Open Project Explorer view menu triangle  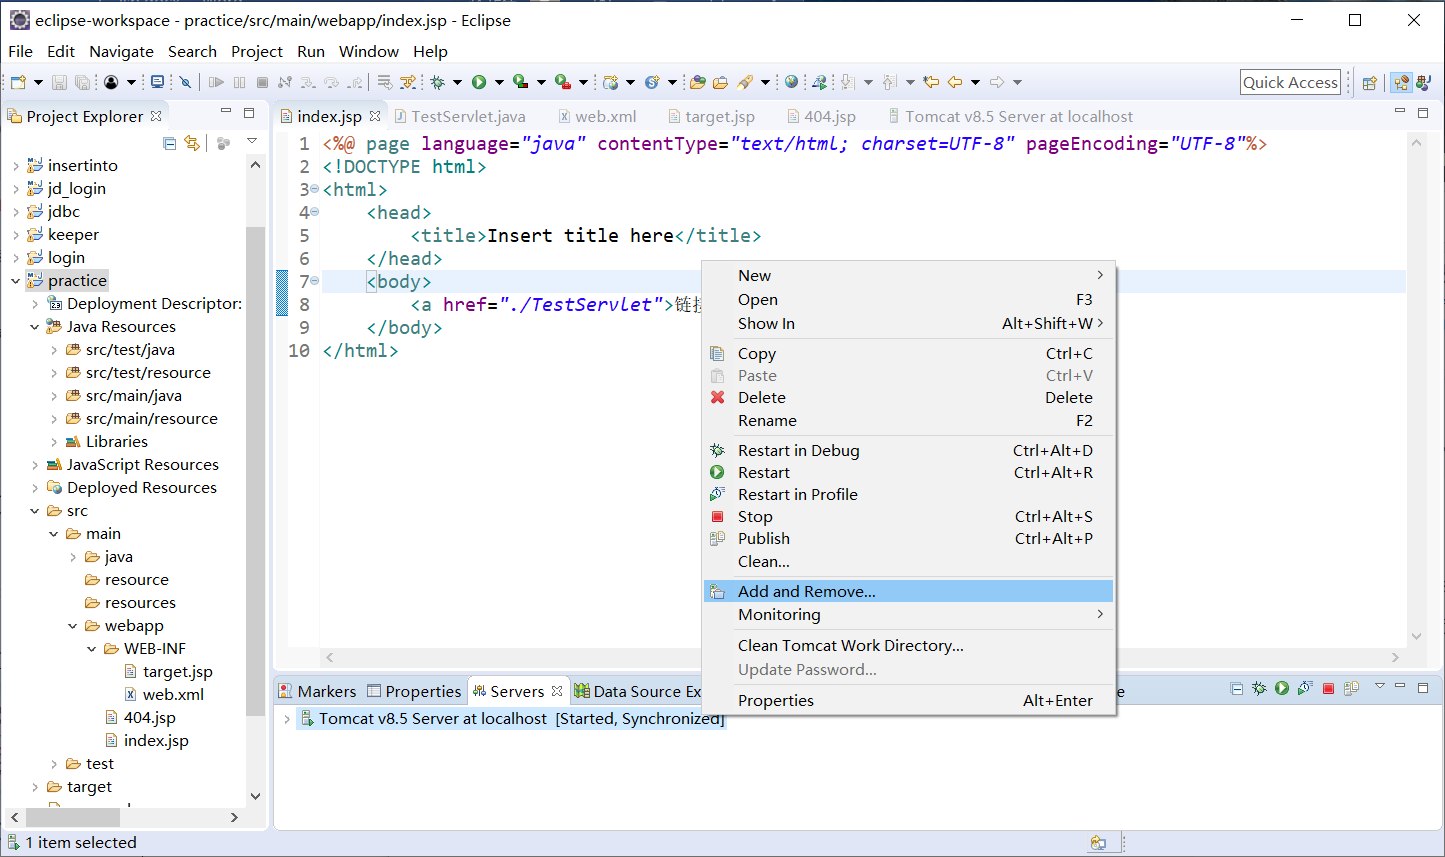point(252,142)
